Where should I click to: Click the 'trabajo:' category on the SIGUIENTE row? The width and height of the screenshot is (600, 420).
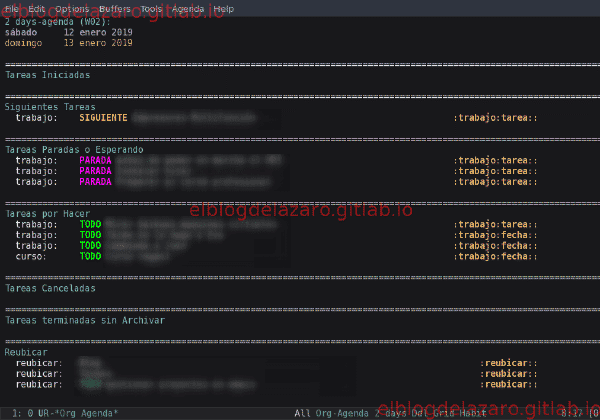(36, 118)
